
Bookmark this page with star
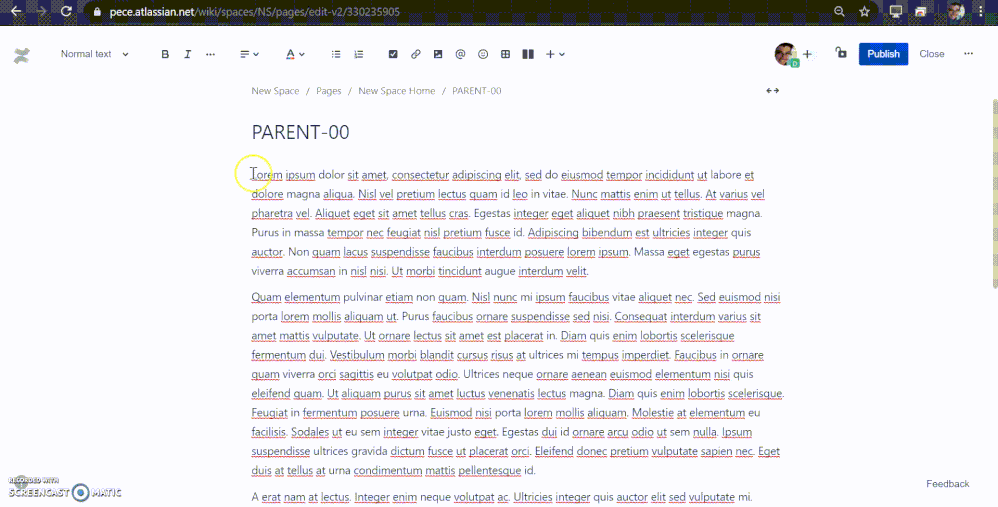point(864,11)
